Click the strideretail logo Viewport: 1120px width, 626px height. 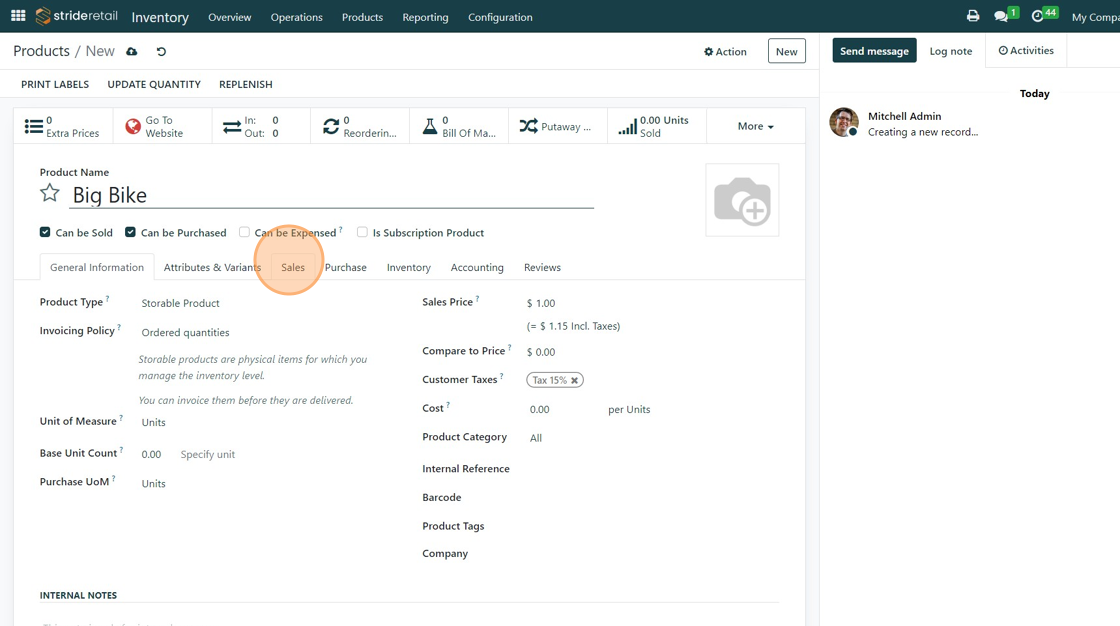coord(77,16)
